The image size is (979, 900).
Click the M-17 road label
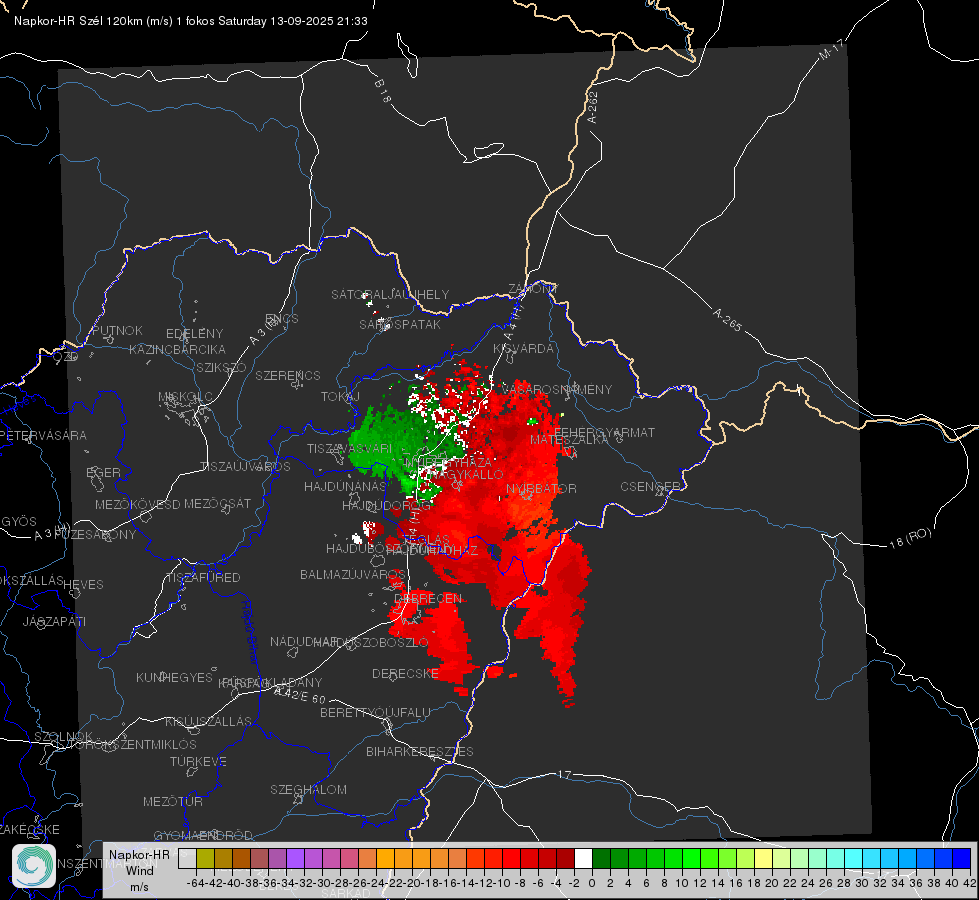pyautogui.click(x=831, y=50)
